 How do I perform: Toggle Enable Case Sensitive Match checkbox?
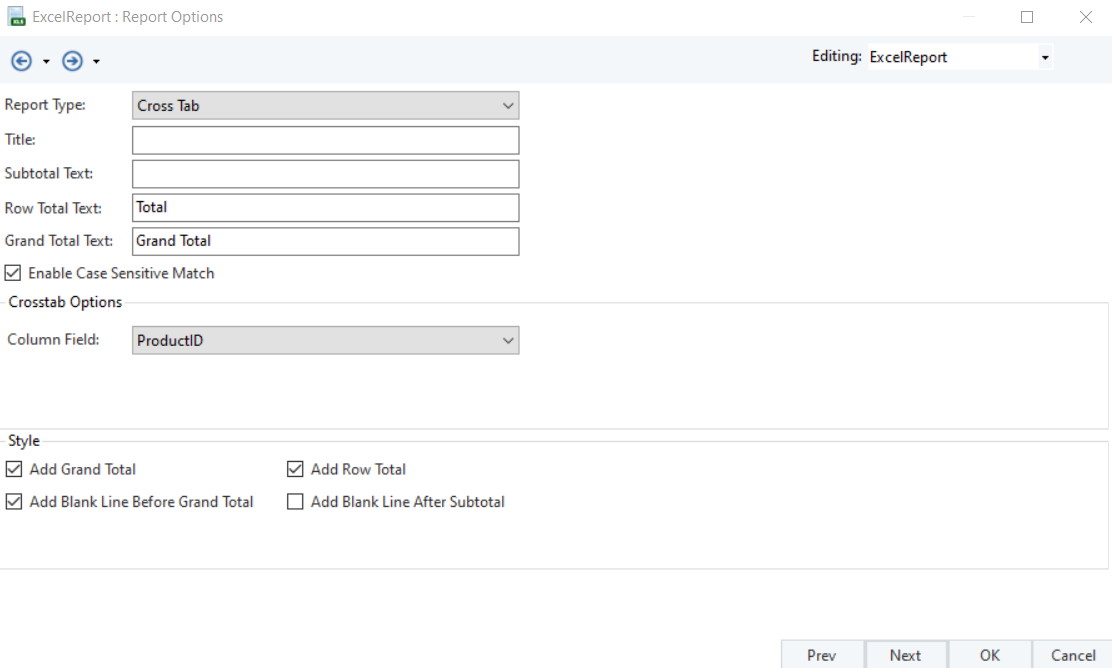pyautogui.click(x=13, y=273)
